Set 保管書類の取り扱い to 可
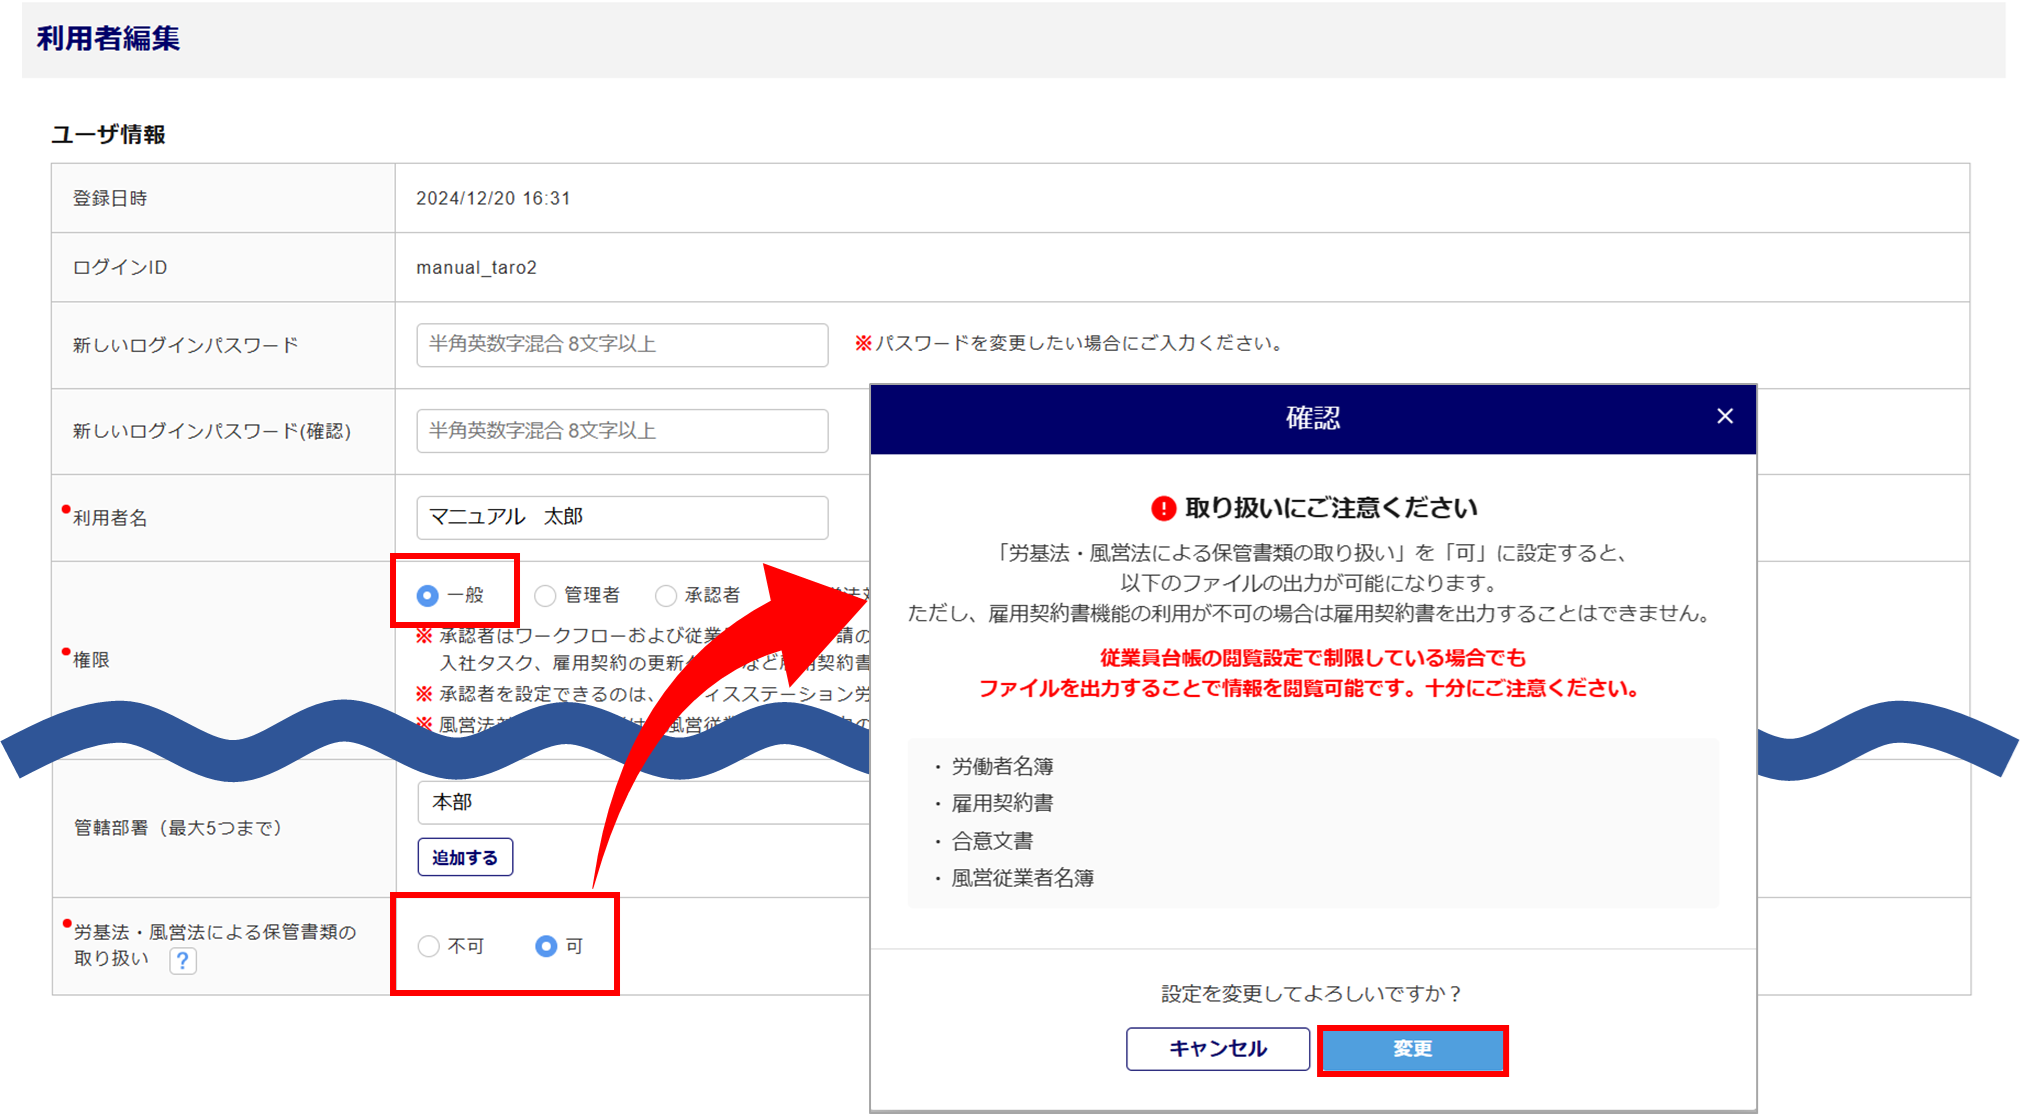The image size is (2020, 1114). (546, 946)
